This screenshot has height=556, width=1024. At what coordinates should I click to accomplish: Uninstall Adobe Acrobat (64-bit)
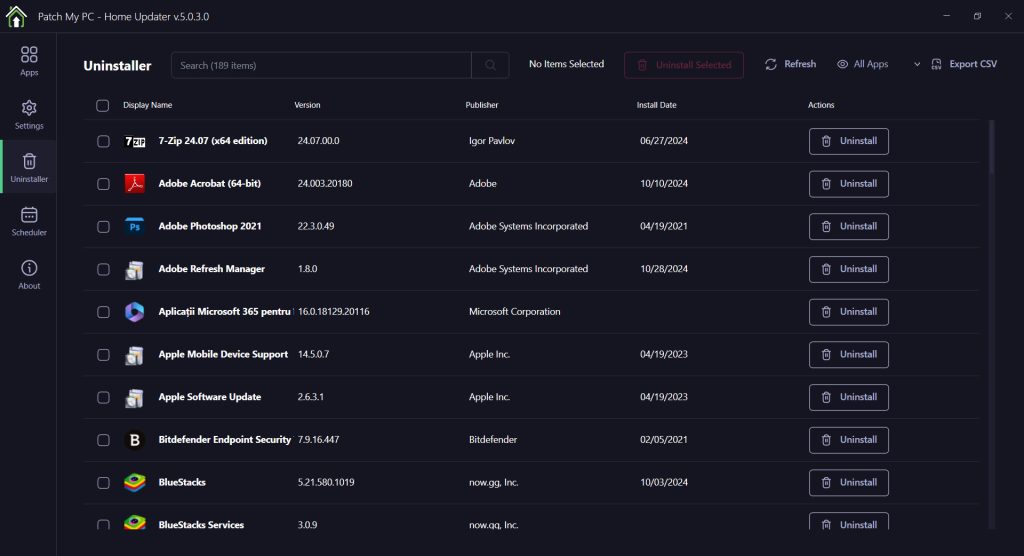pyautogui.click(x=848, y=184)
